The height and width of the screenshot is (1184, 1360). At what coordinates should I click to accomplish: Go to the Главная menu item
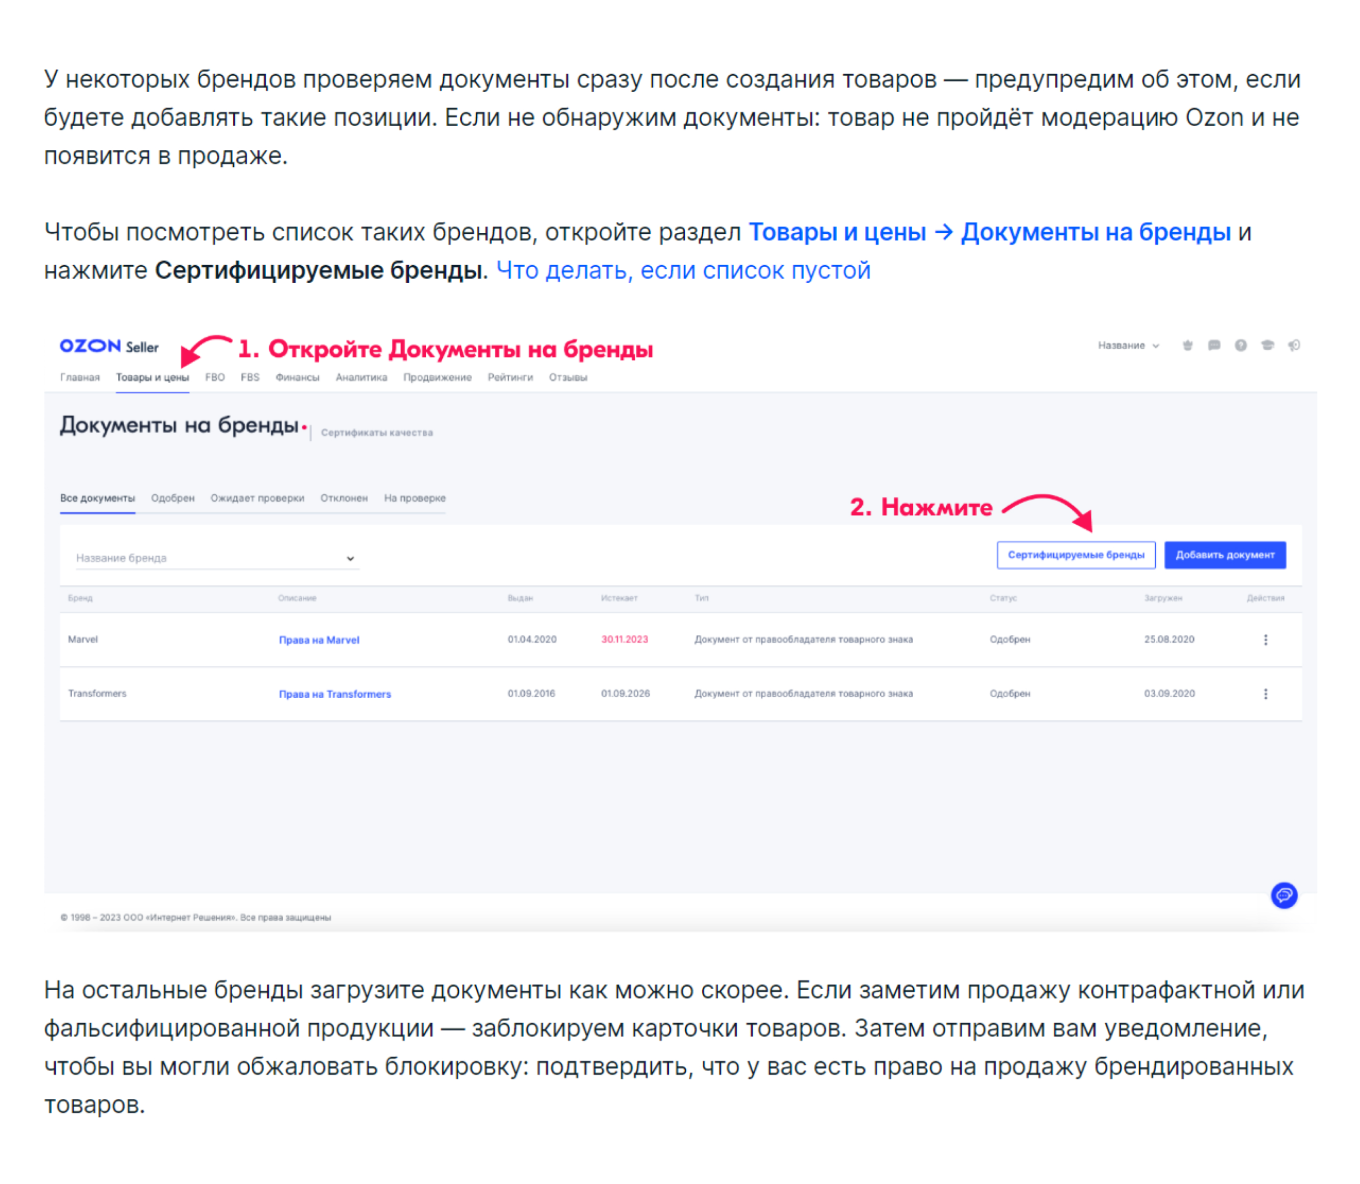[x=80, y=377]
